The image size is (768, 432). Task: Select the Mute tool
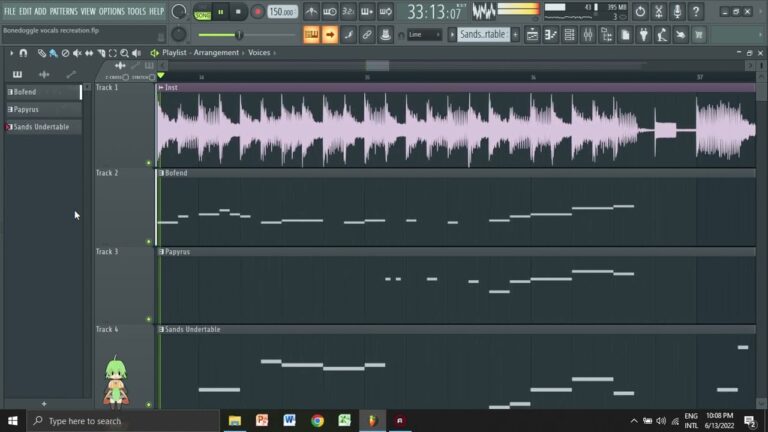77,53
